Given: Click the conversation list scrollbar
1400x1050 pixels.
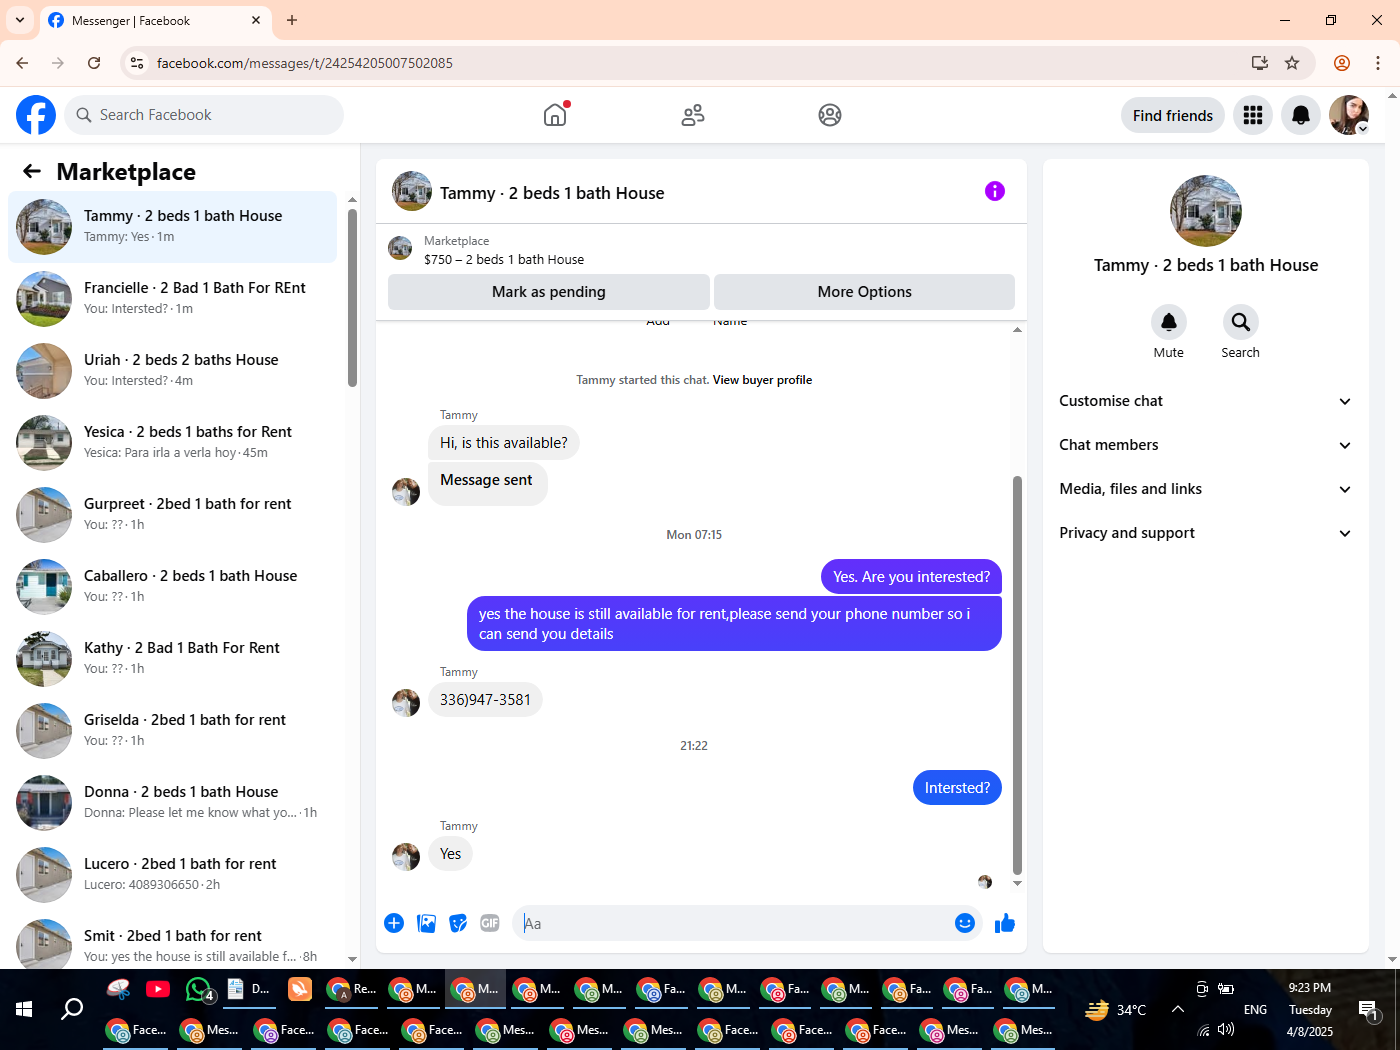Looking at the screenshot, I should pos(352,298).
